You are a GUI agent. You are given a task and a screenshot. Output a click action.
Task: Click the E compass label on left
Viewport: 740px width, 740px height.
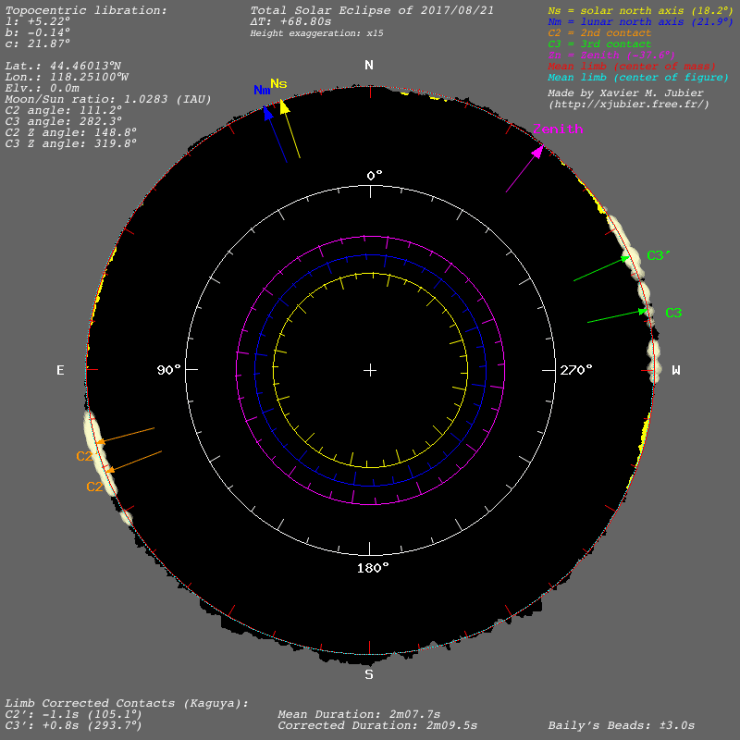[60, 371]
